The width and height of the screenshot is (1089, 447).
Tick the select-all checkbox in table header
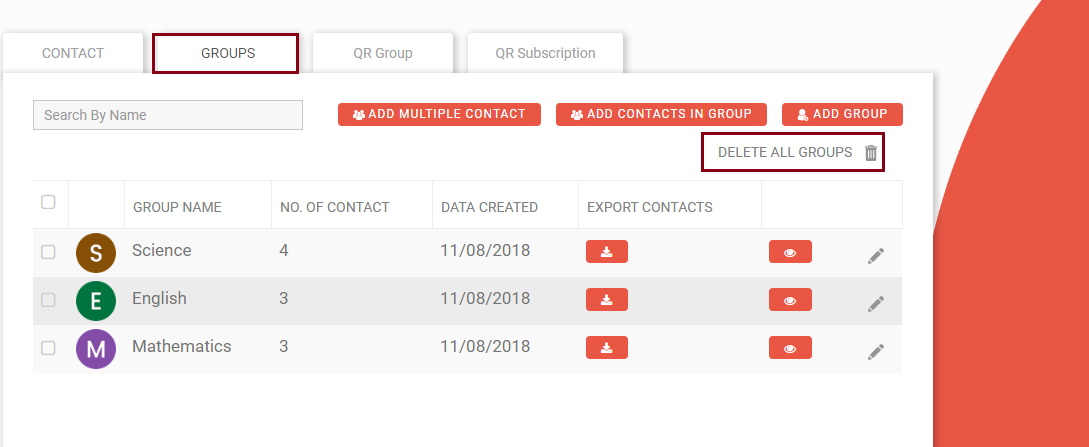(48, 202)
